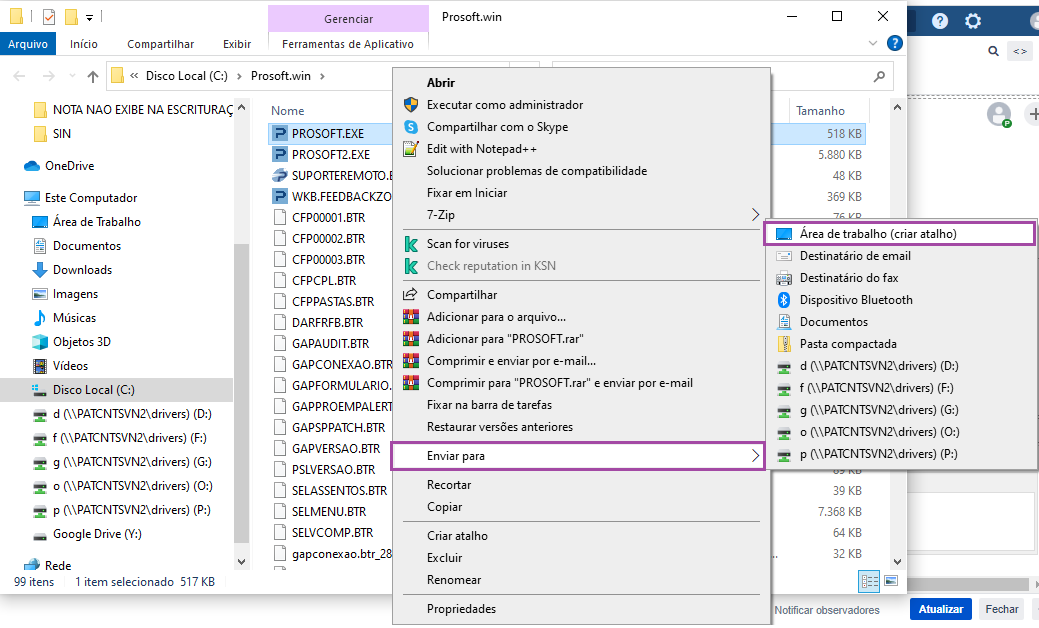Select Este Computador in navigation pane

point(91,197)
